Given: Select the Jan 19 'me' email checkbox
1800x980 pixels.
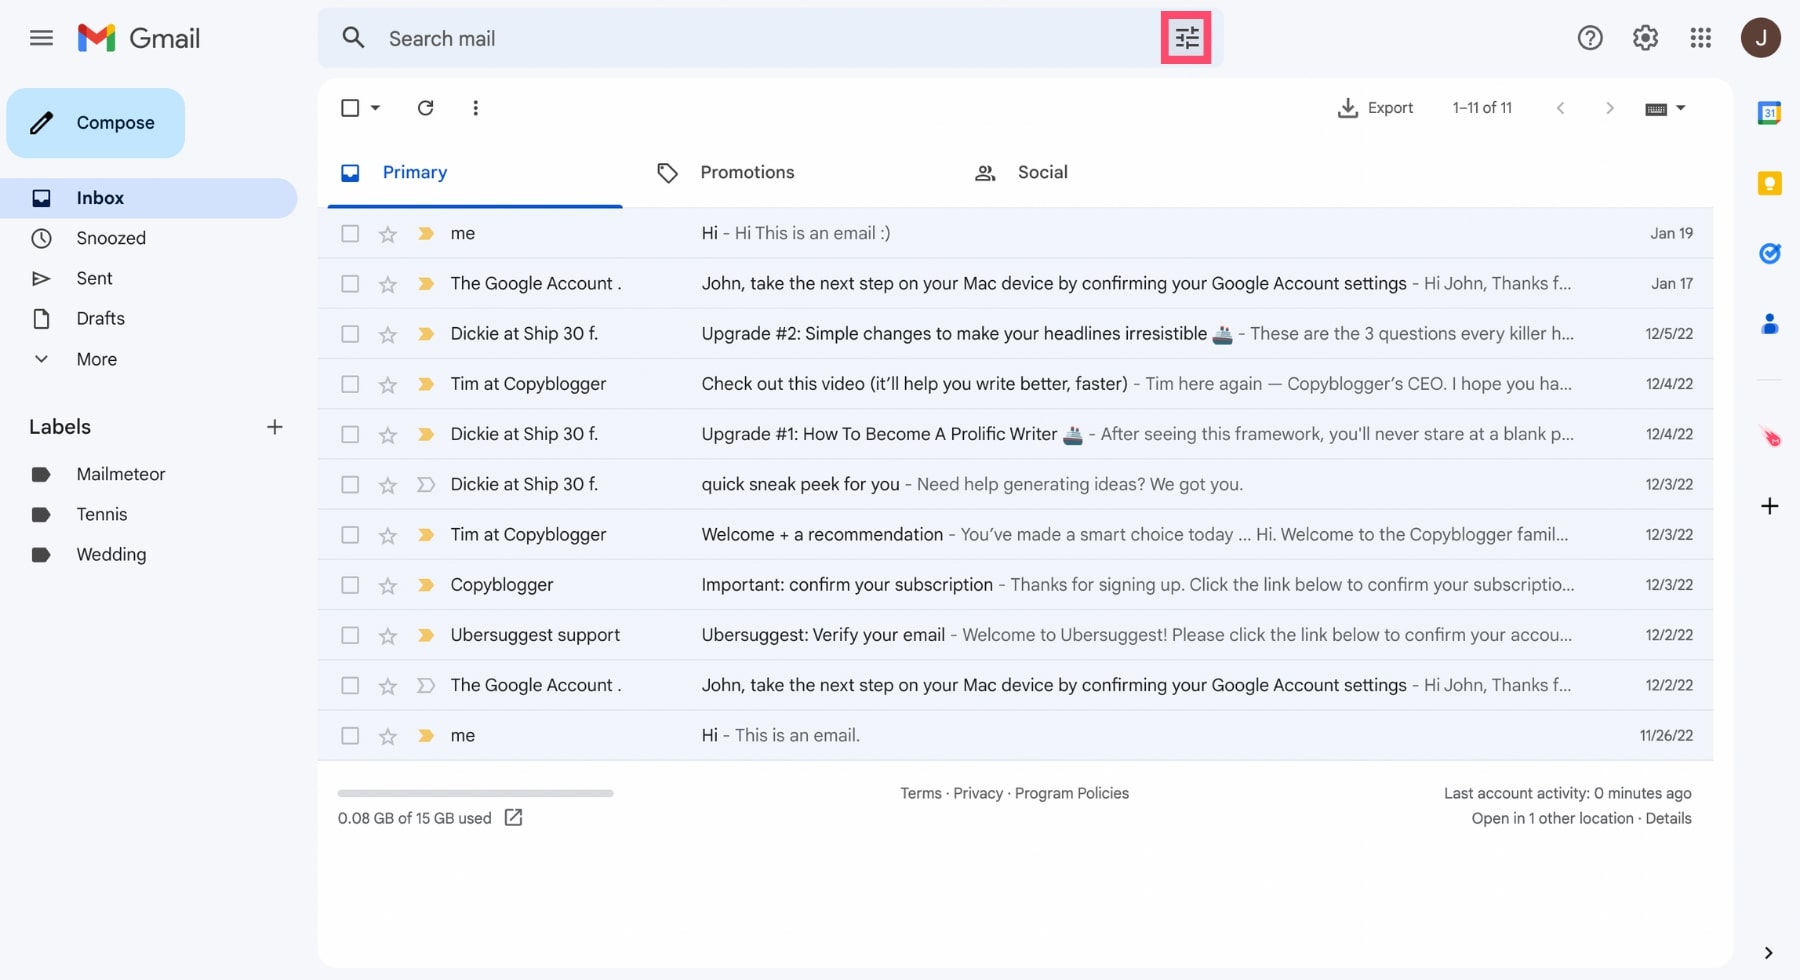Looking at the screenshot, I should [350, 233].
